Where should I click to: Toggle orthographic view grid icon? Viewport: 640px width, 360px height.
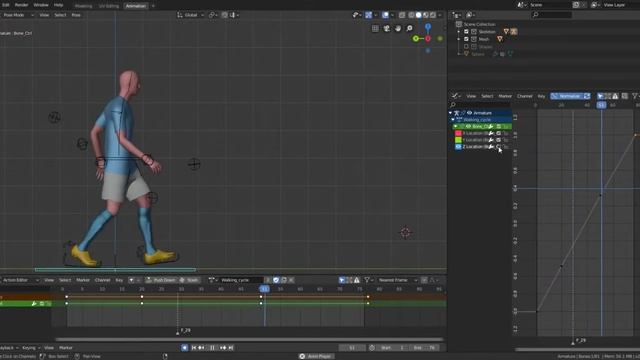pyautogui.click(x=375, y=28)
